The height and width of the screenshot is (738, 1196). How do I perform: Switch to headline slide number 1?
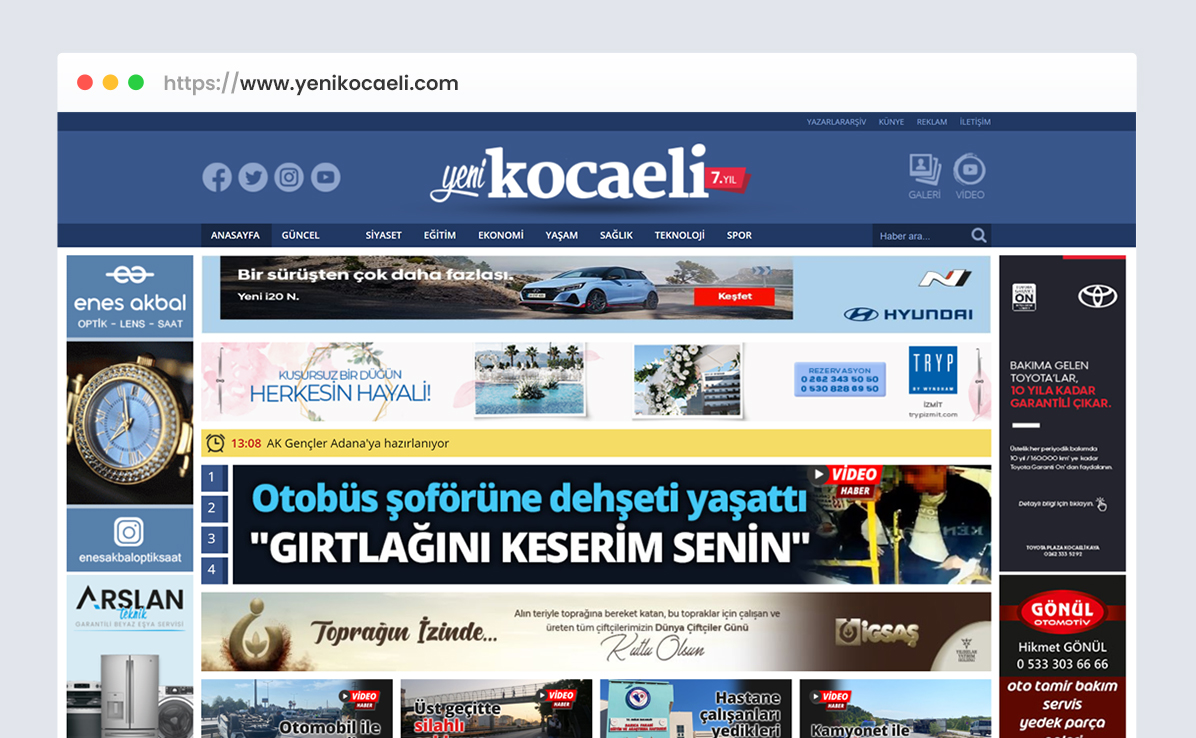tap(212, 478)
